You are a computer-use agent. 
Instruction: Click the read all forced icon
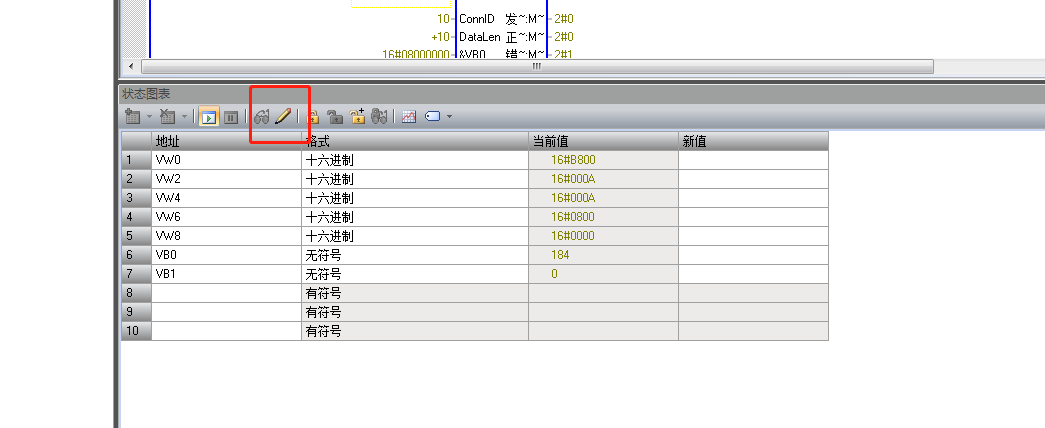pos(379,117)
